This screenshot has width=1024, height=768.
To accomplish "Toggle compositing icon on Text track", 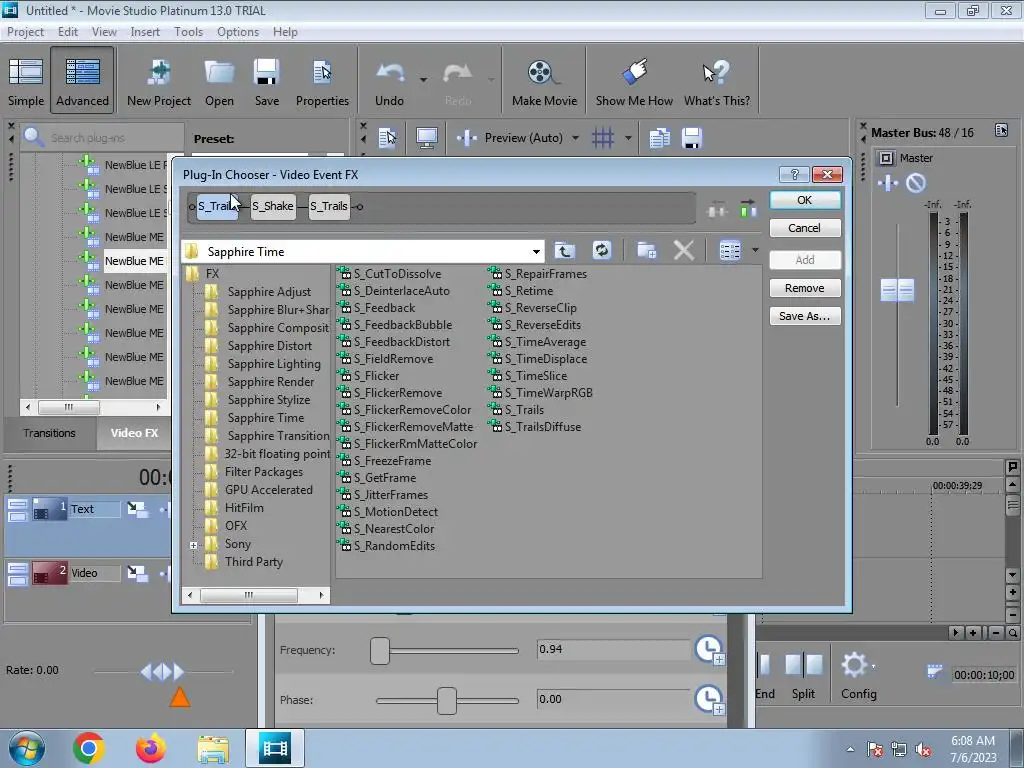I will pos(136,509).
